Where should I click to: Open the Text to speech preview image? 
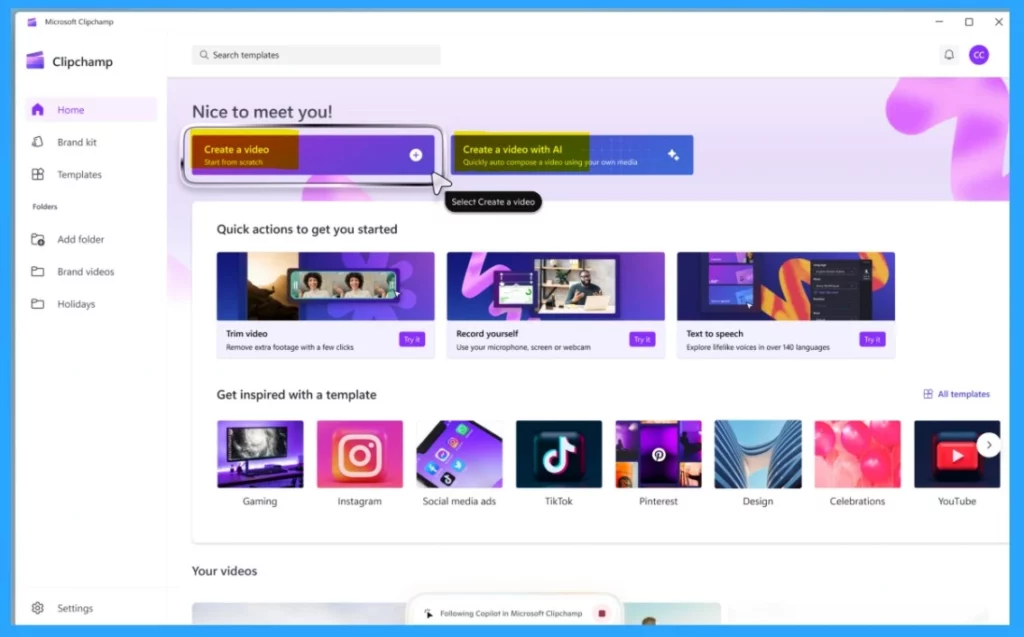(786, 286)
